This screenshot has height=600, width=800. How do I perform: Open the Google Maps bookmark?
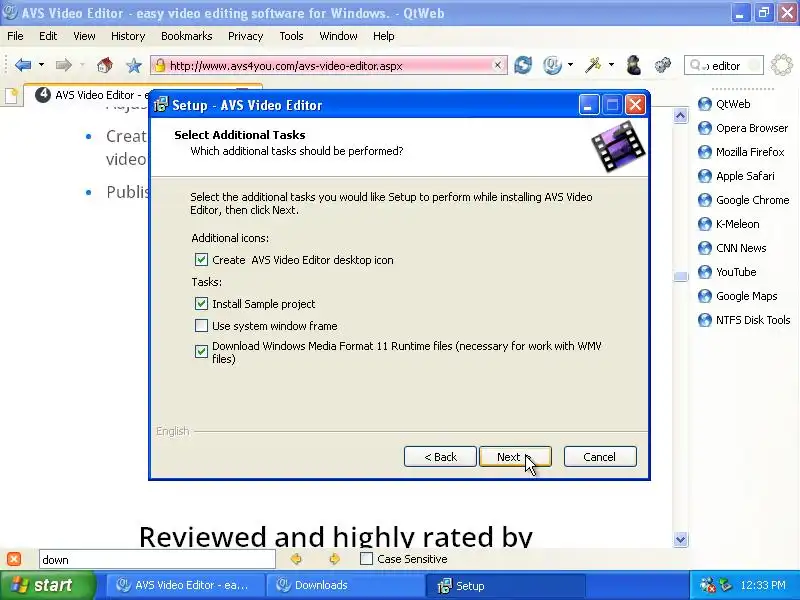738,296
